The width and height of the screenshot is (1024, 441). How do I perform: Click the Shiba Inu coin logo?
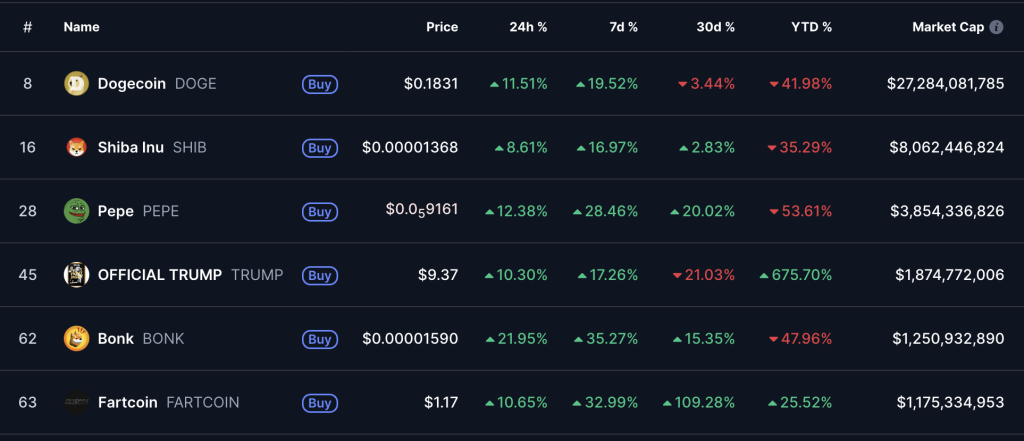[x=76, y=148]
